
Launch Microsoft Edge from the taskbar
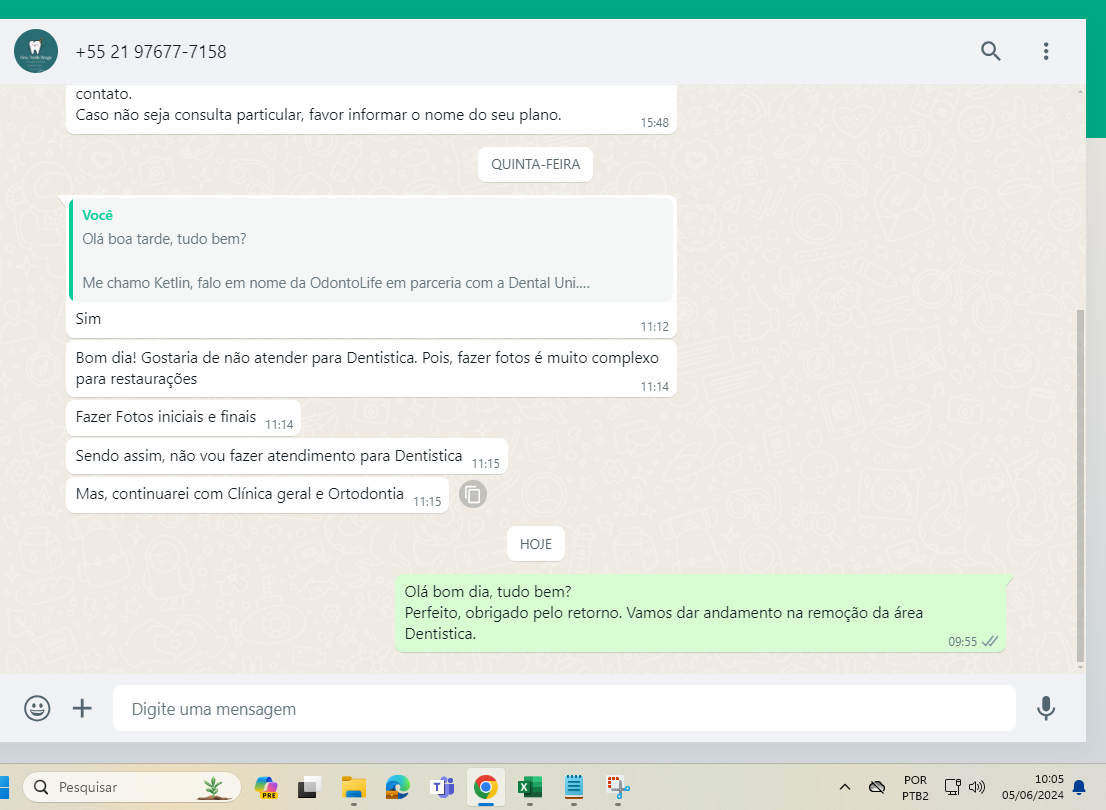(398, 787)
